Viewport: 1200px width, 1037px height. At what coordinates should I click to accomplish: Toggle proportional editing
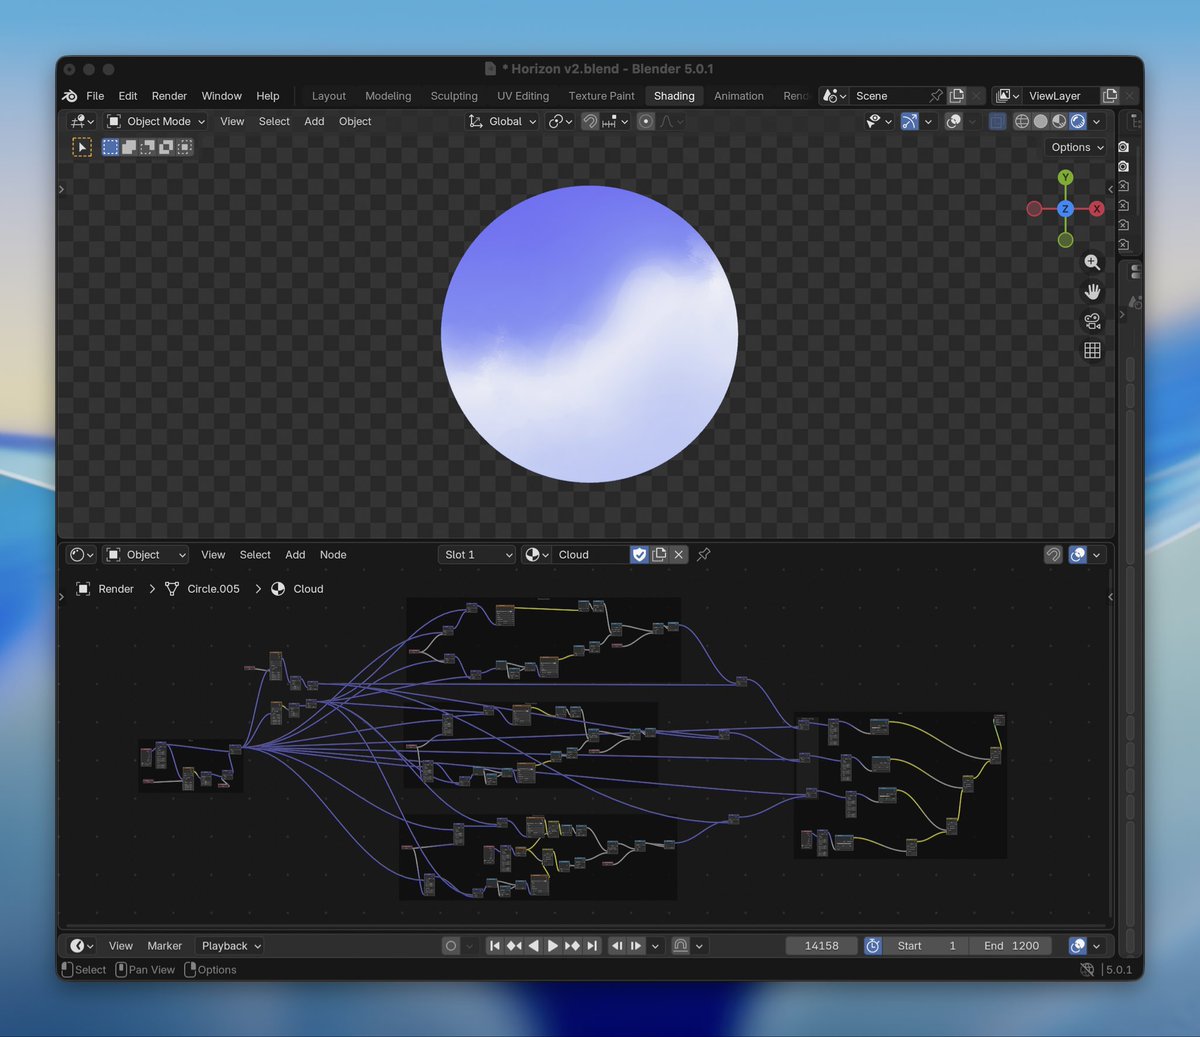point(646,121)
